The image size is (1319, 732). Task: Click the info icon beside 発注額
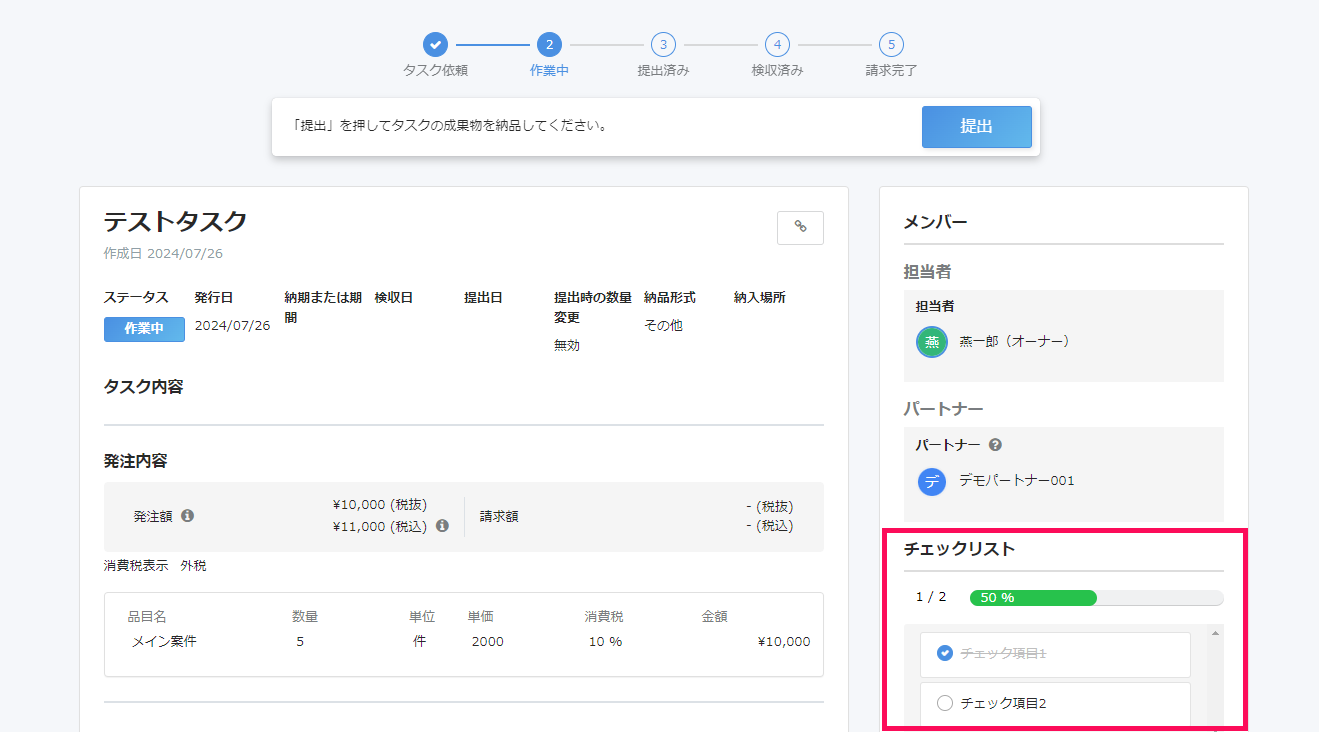click(x=187, y=516)
